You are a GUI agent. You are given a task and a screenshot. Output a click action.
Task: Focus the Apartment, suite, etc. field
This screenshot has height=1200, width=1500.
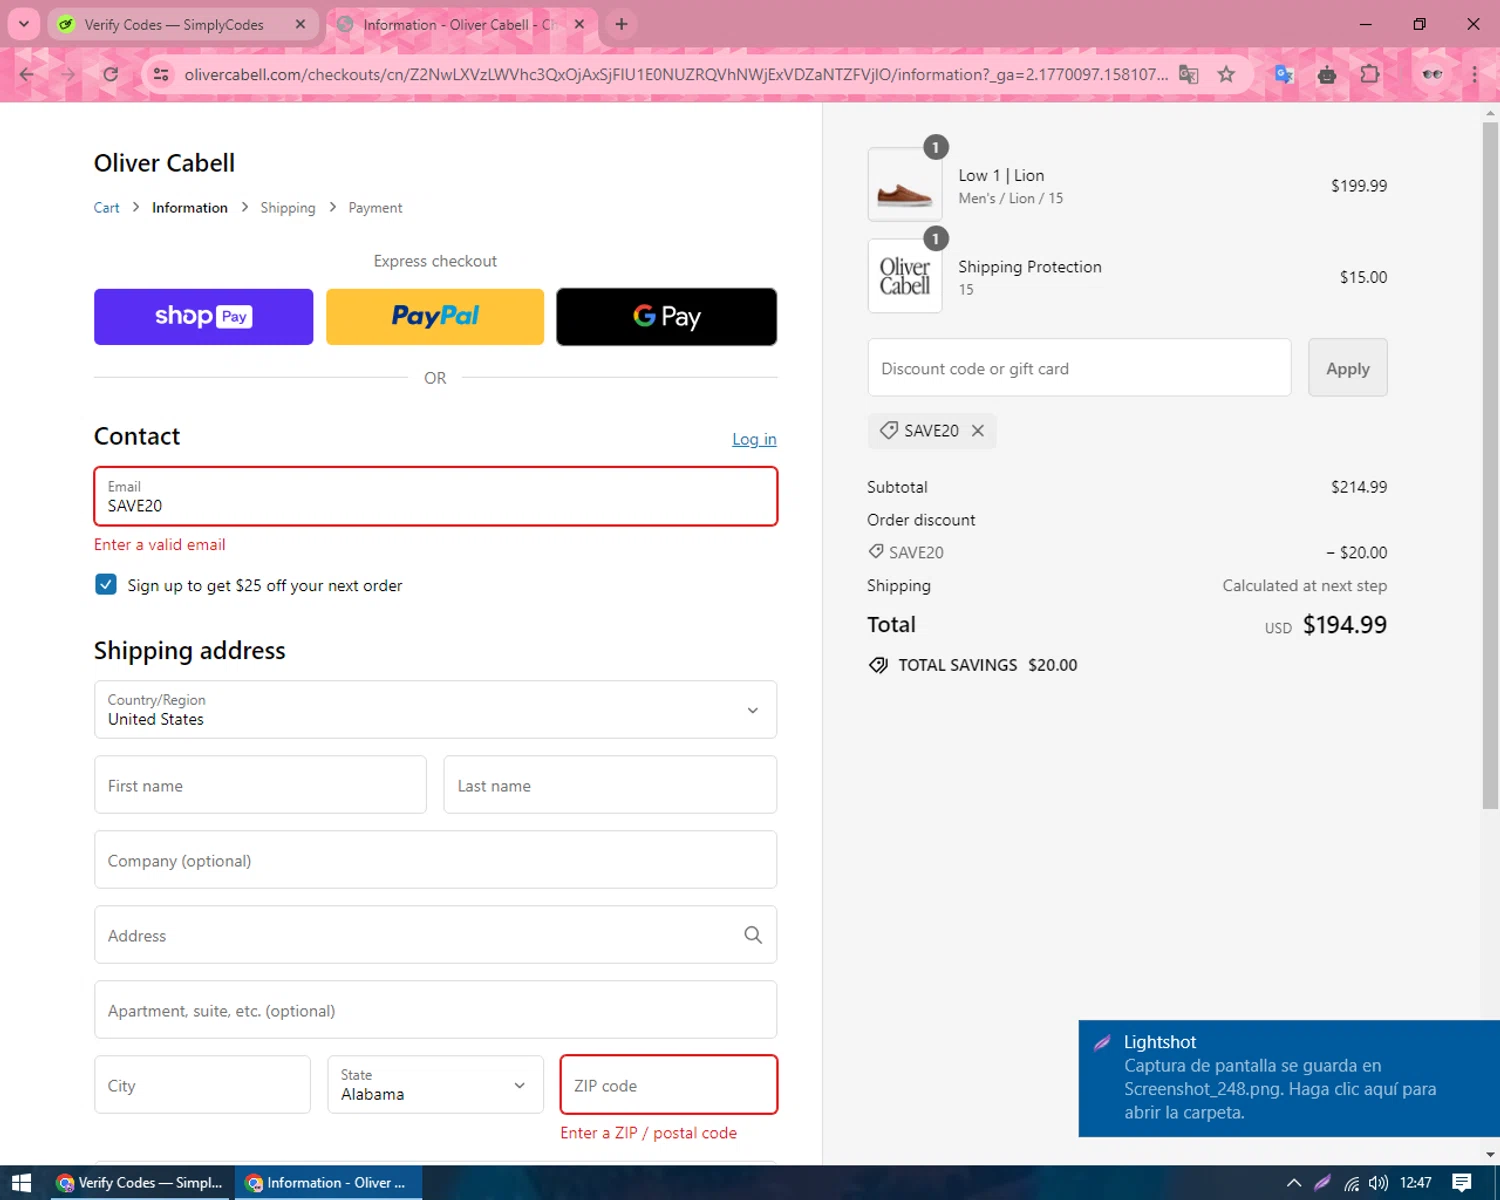point(435,1010)
